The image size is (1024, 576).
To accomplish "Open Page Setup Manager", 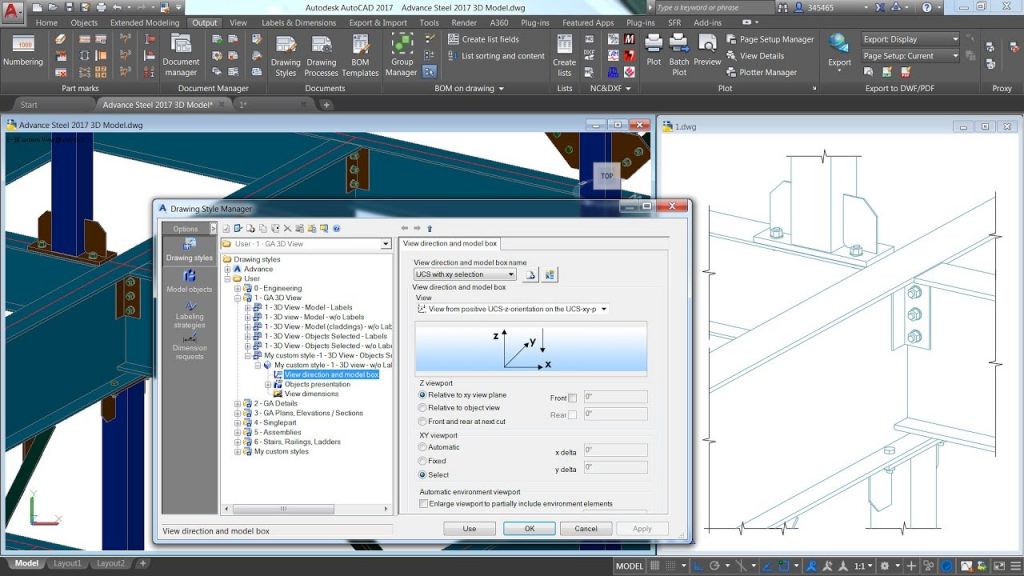I will (x=771, y=39).
